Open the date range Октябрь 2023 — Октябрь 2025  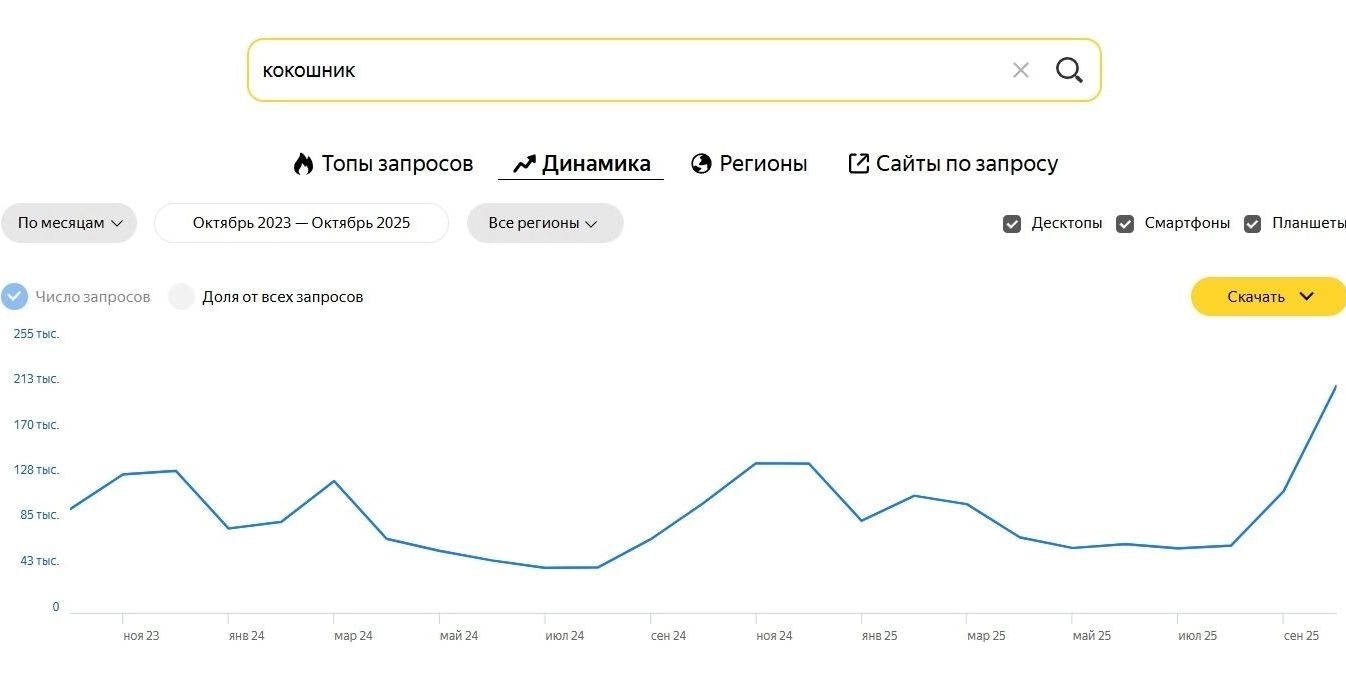click(x=301, y=223)
